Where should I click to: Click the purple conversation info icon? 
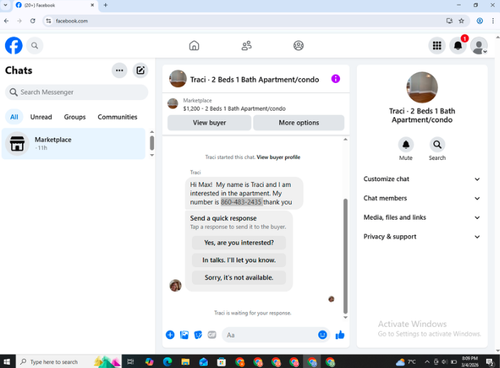(x=335, y=79)
